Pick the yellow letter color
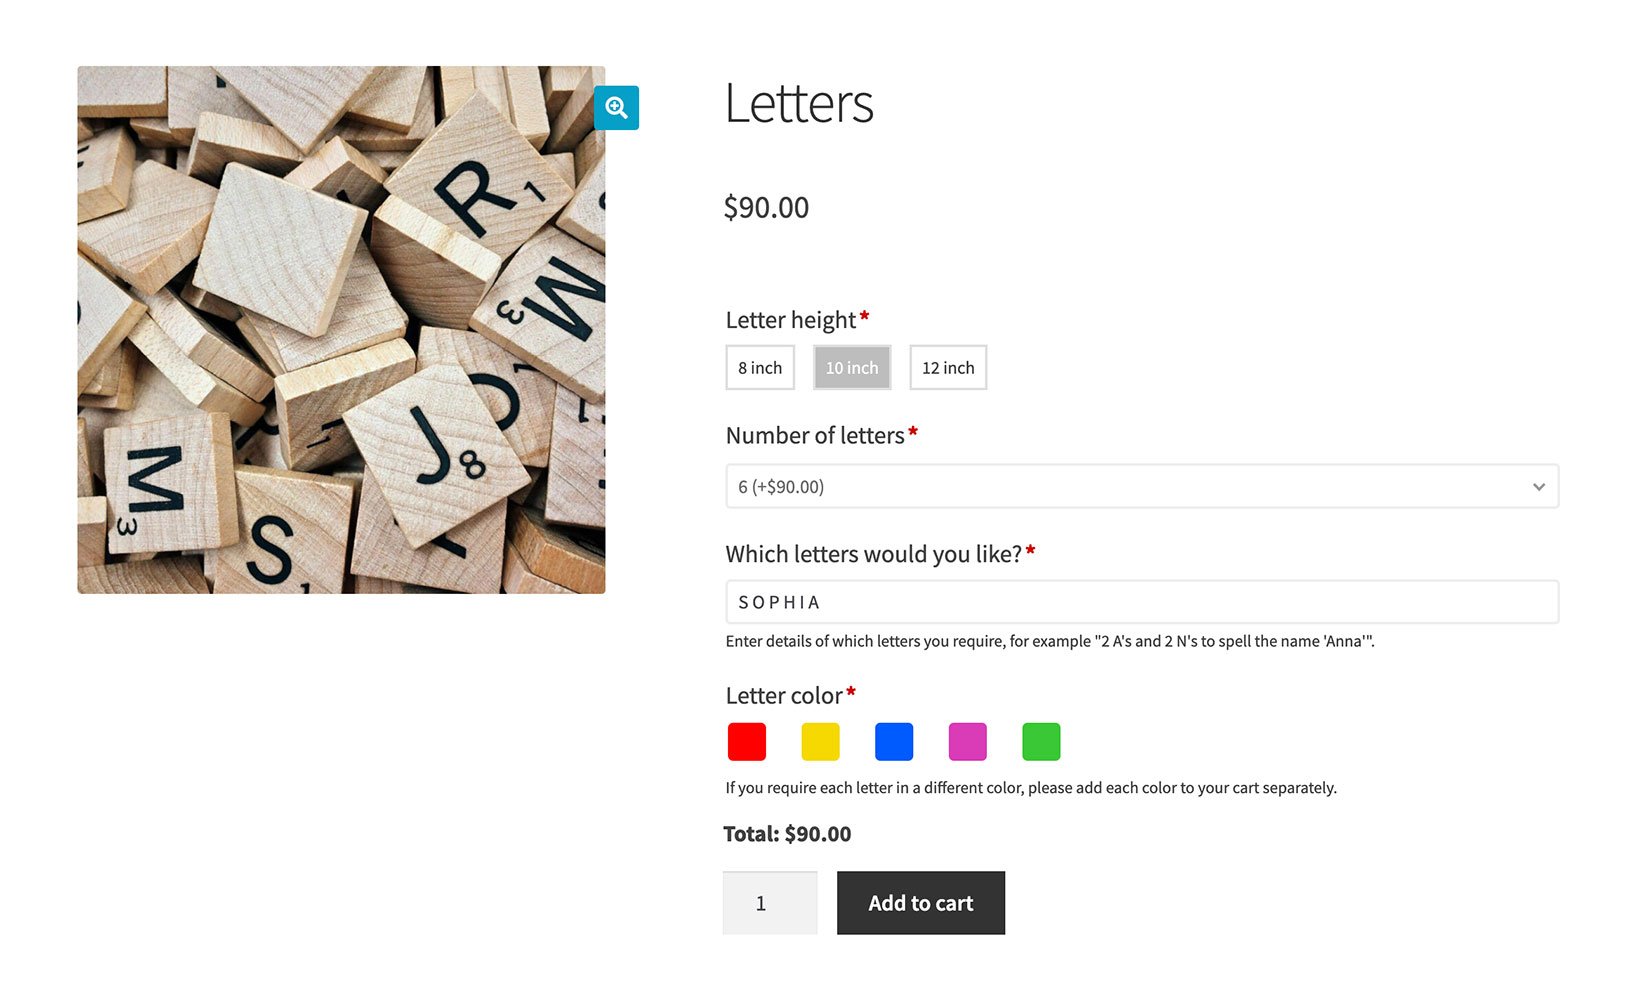Viewport: 1640px width, 981px height. click(x=820, y=741)
